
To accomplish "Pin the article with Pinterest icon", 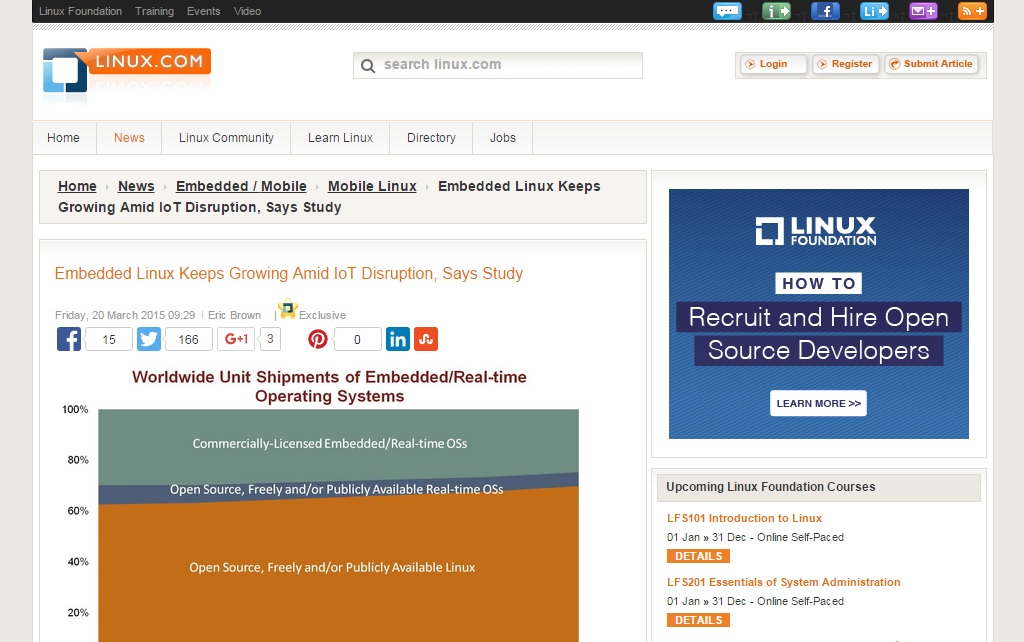I will tap(318, 339).
